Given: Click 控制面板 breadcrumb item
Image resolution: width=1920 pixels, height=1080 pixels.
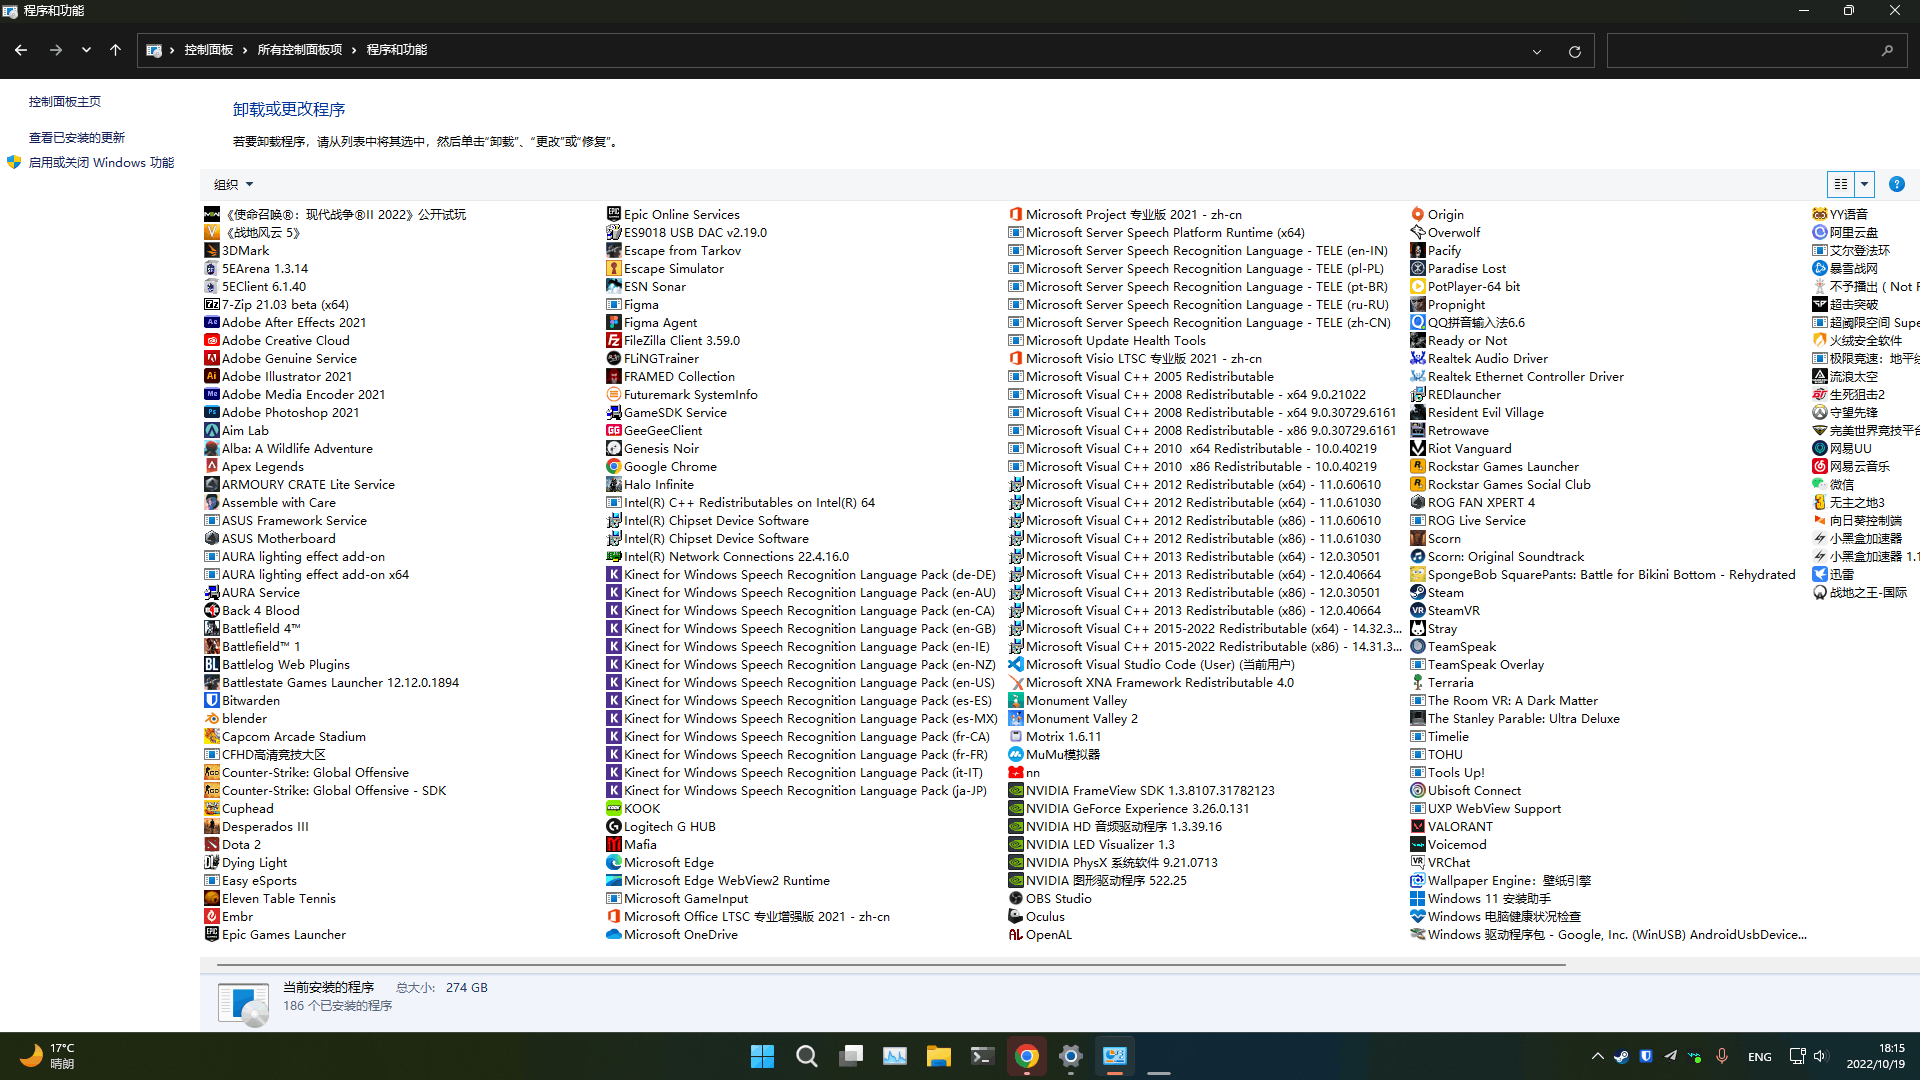Looking at the screenshot, I should 208,50.
